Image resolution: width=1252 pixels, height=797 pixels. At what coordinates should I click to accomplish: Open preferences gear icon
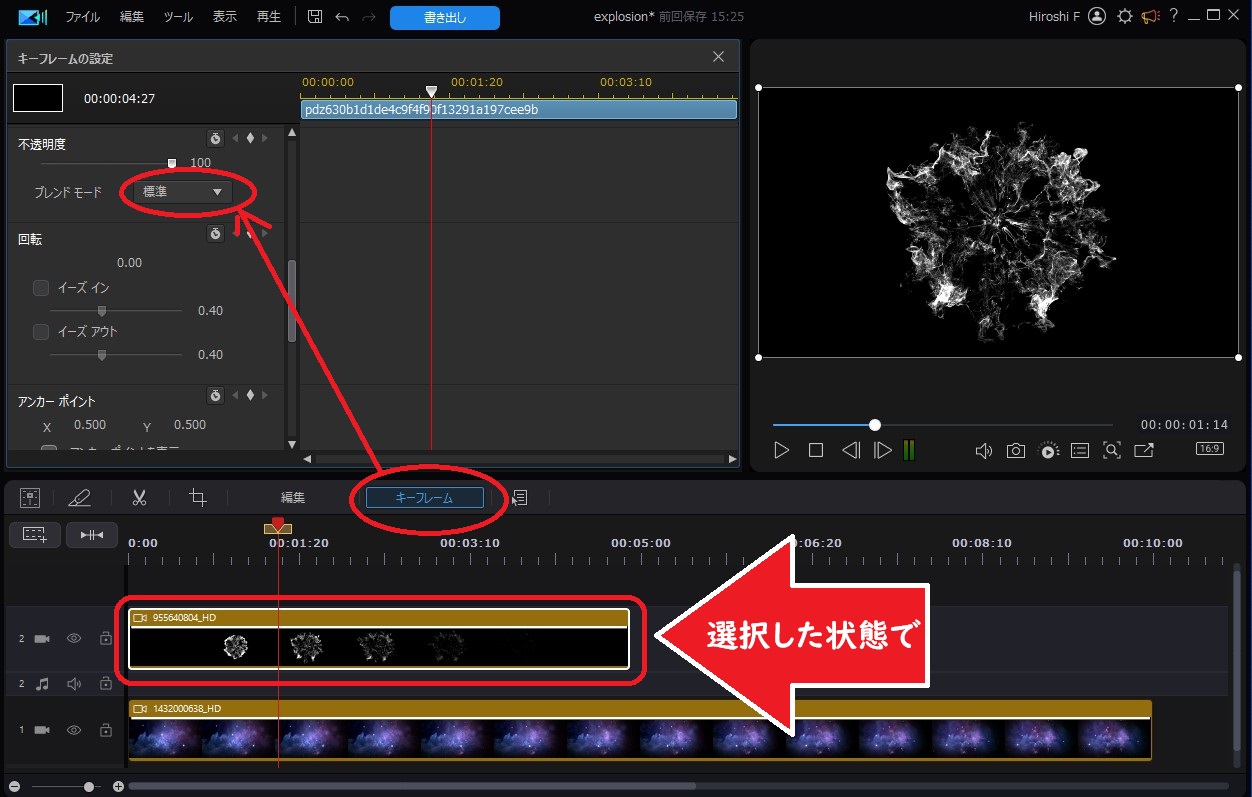(1125, 16)
